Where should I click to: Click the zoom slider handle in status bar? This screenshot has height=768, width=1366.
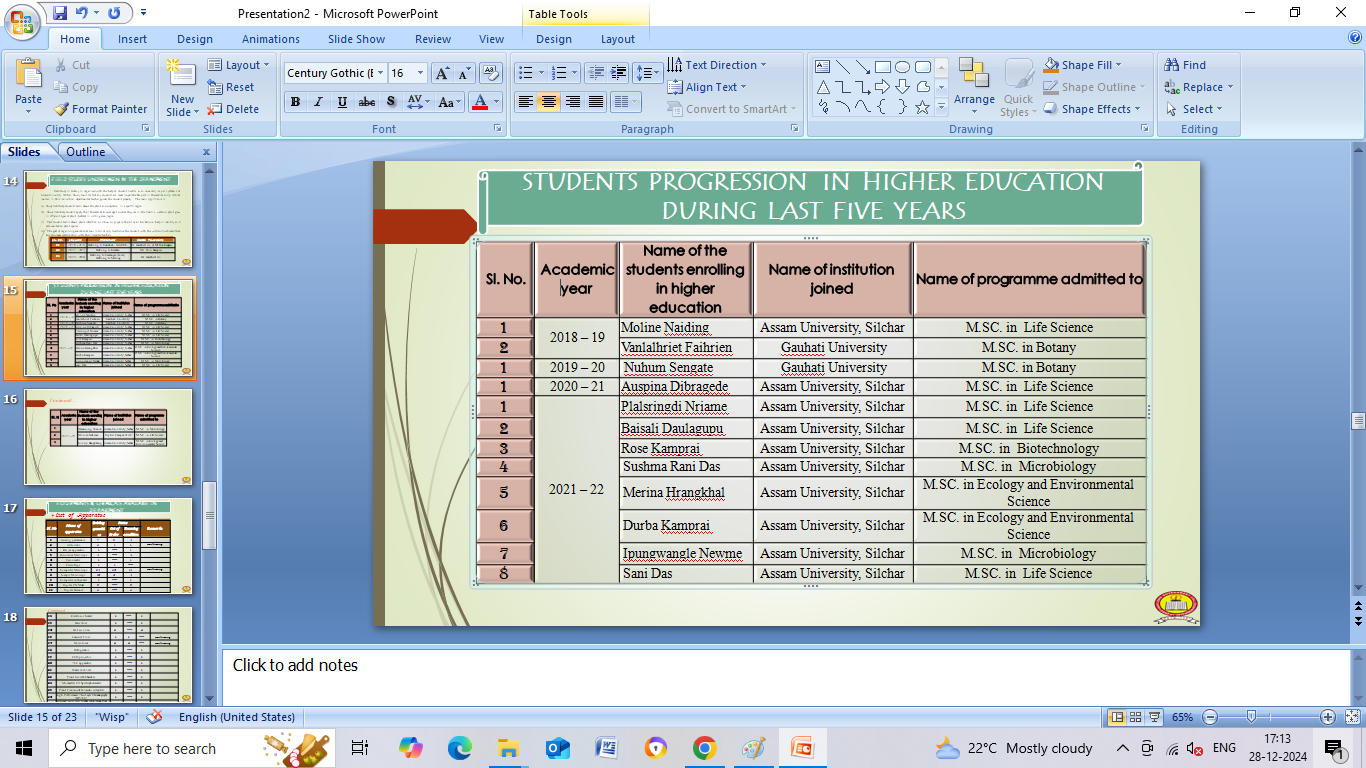pyautogui.click(x=1251, y=717)
